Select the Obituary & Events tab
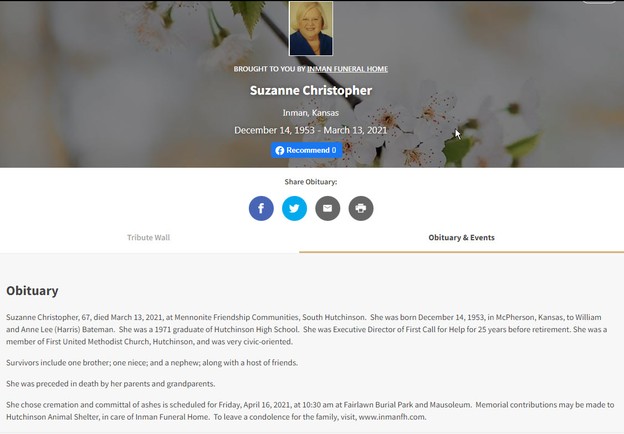The image size is (624, 434). pyautogui.click(x=461, y=237)
